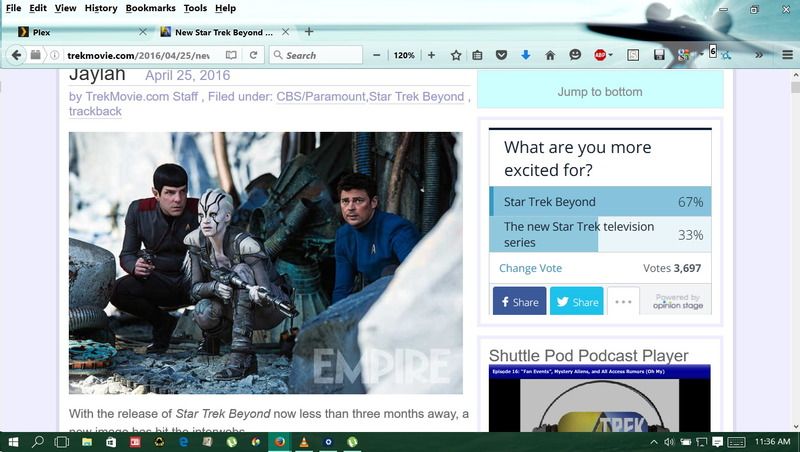Image resolution: width=800 pixels, height=452 pixels.
Task: Show more toolbar items chevron
Action: point(759,55)
